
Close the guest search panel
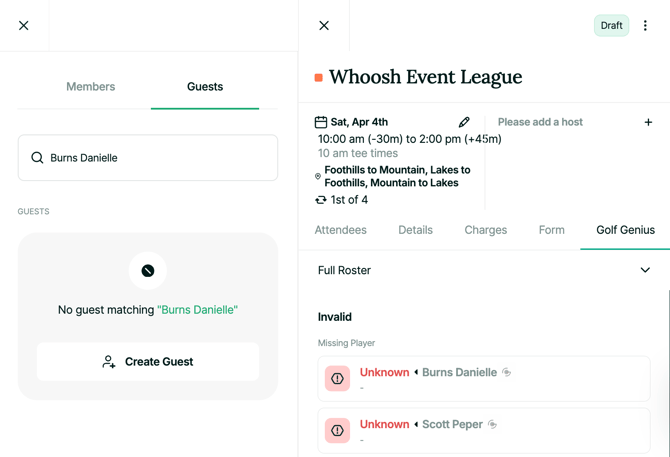click(x=24, y=26)
